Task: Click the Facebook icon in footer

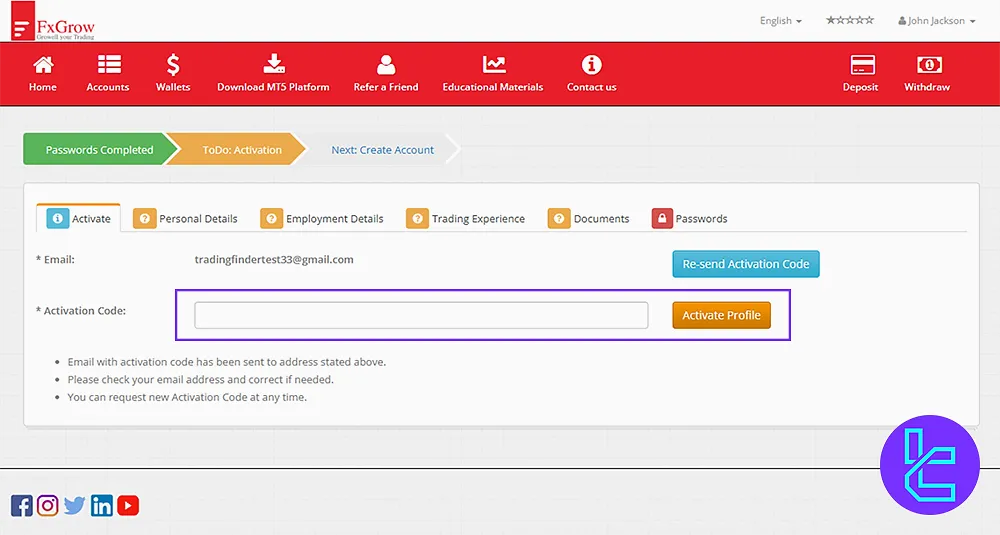Action: (x=22, y=506)
